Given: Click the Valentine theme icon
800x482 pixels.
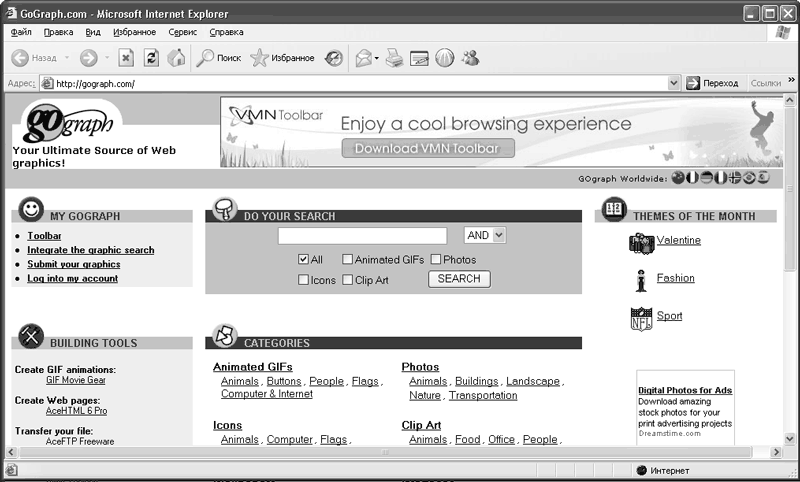Looking at the screenshot, I should tap(641, 242).
